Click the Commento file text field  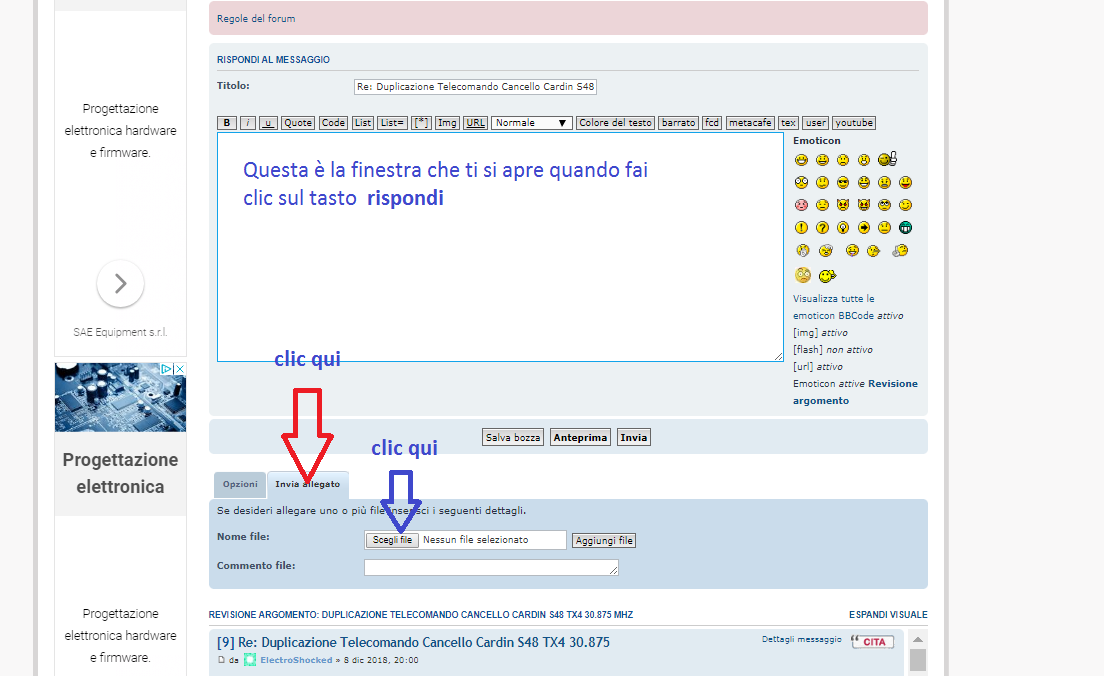(x=491, y=567)
